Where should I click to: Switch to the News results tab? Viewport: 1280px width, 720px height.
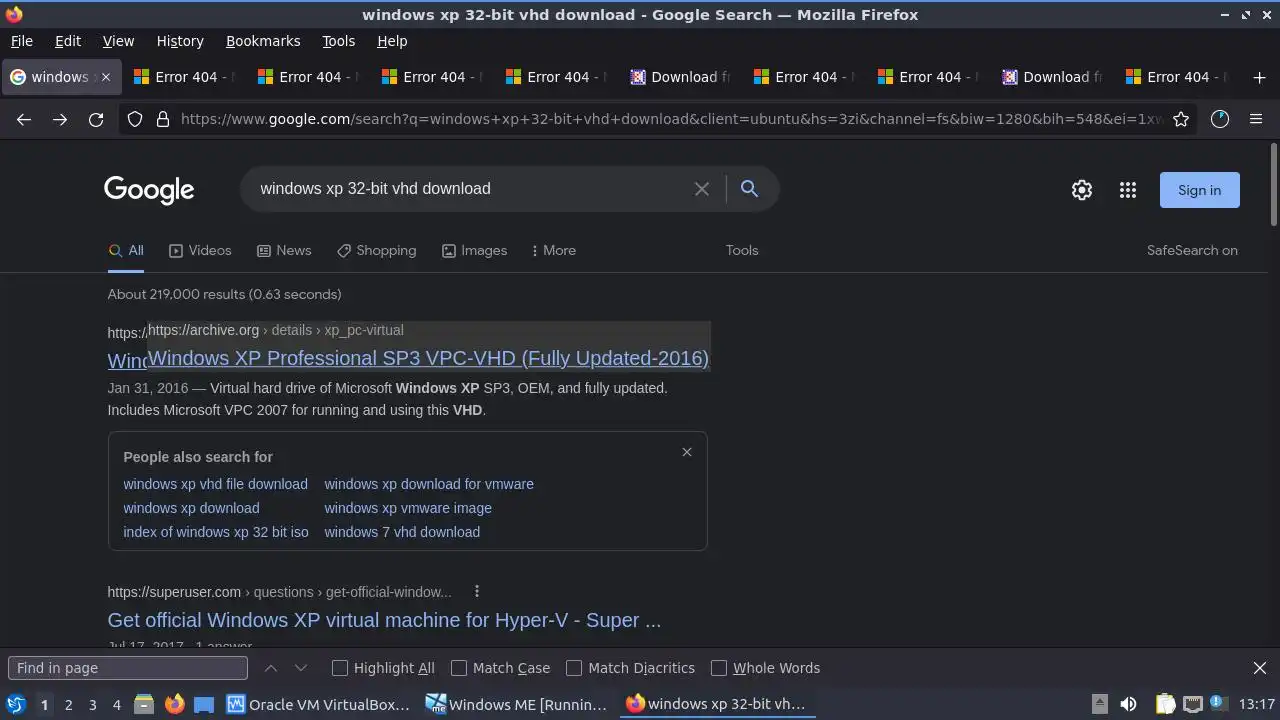[284, 250]
